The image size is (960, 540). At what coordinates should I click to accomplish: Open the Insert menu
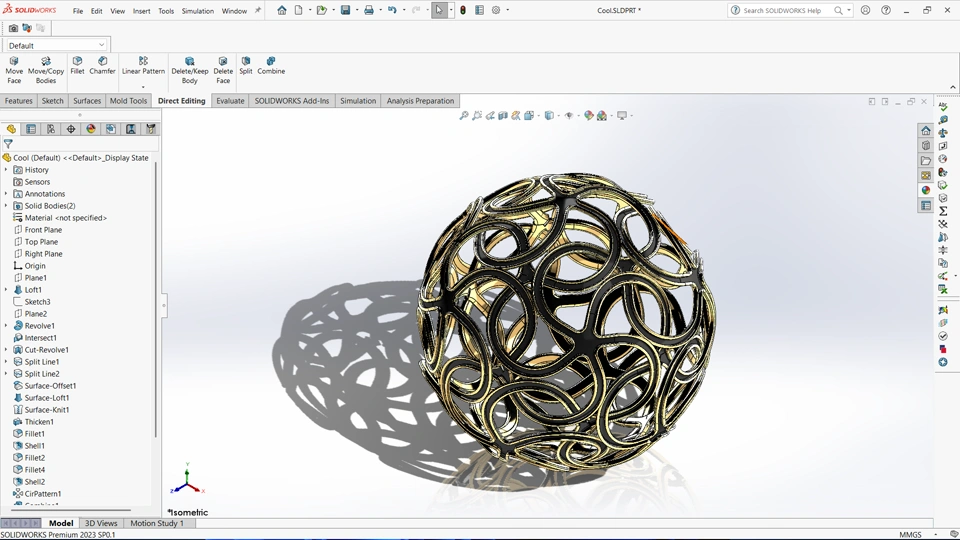[142, 11]
